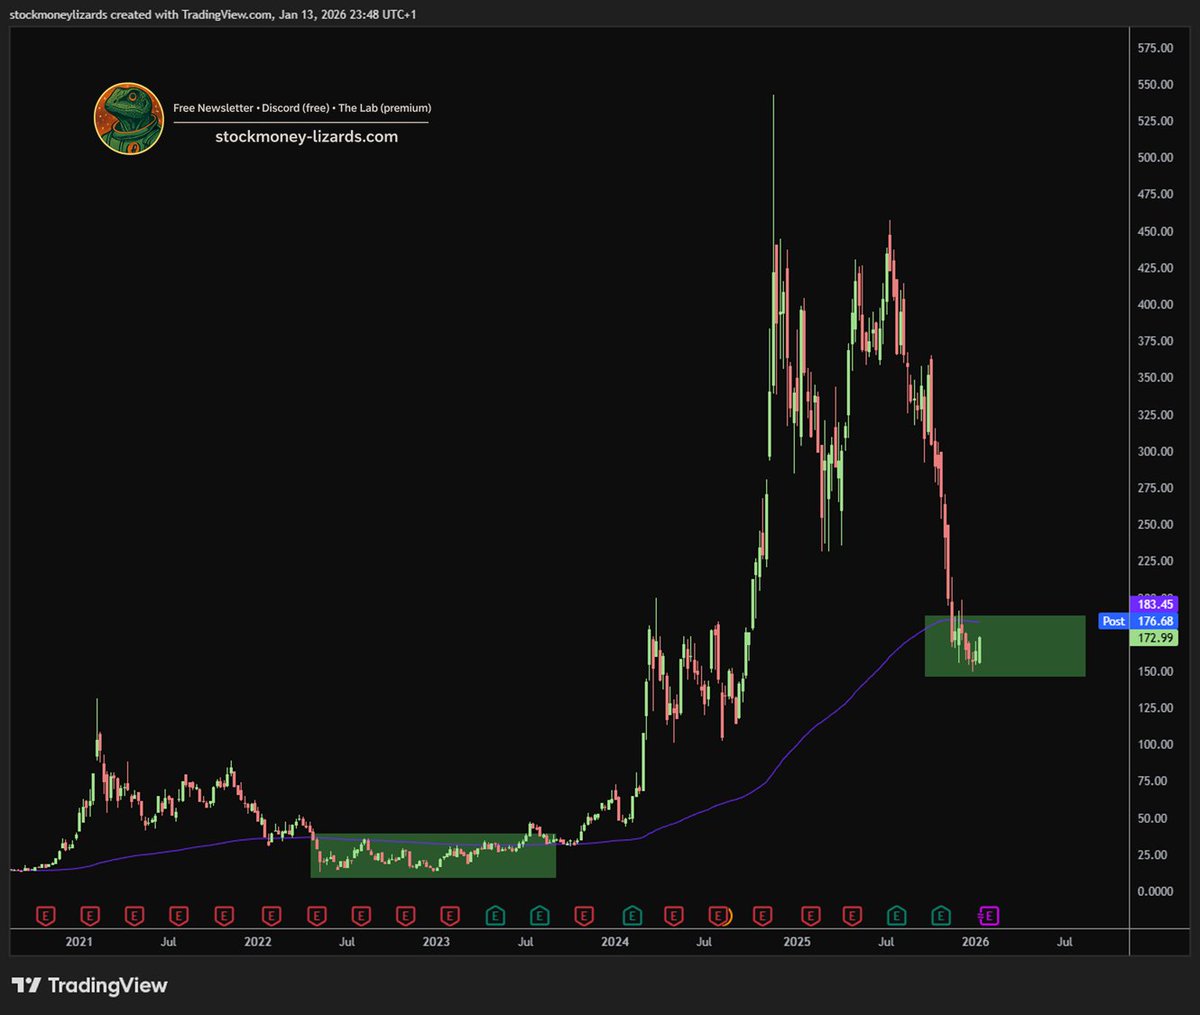The height and width of the screenshot is (1015, 1200).
Task: Select the green earnings marker above Jul 2025
Action: [x=896, y=915]
